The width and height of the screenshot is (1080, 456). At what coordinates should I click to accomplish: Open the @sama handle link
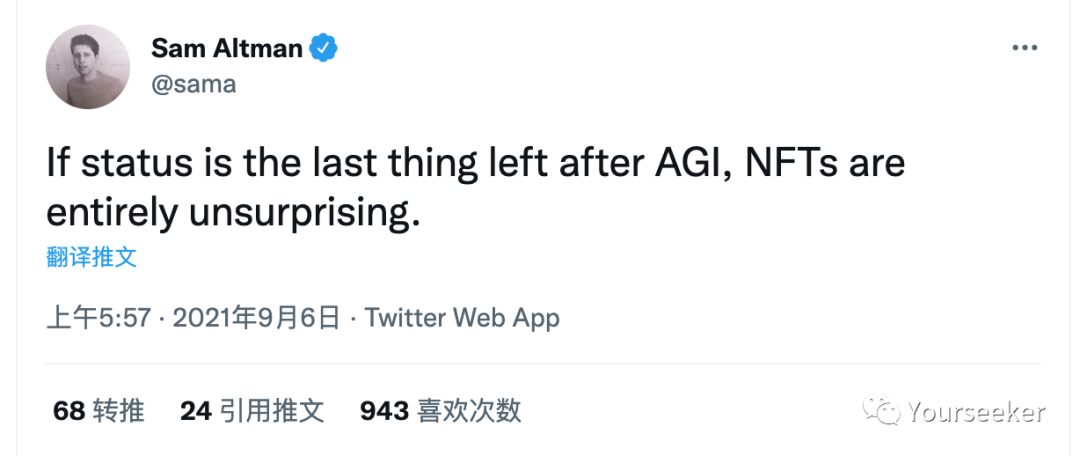point(193,84)
